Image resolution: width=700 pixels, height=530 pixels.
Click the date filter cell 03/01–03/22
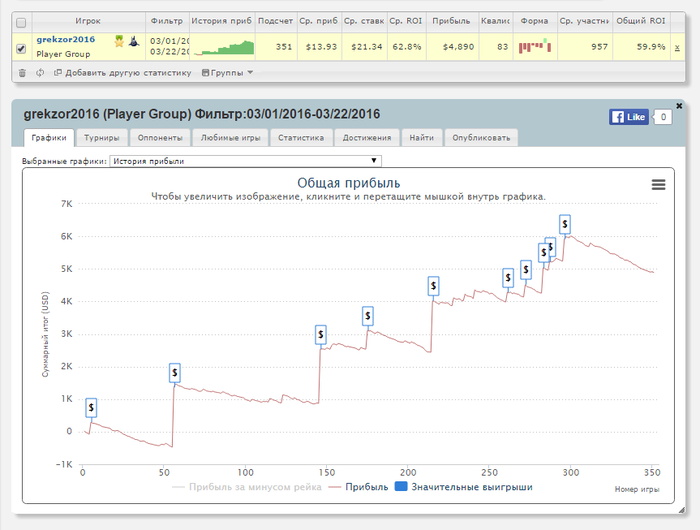click(x=169, y=46)
